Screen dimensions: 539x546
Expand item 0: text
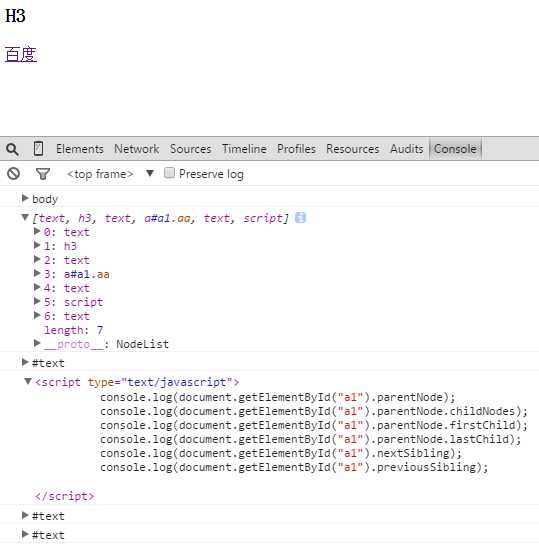[37, 232]
